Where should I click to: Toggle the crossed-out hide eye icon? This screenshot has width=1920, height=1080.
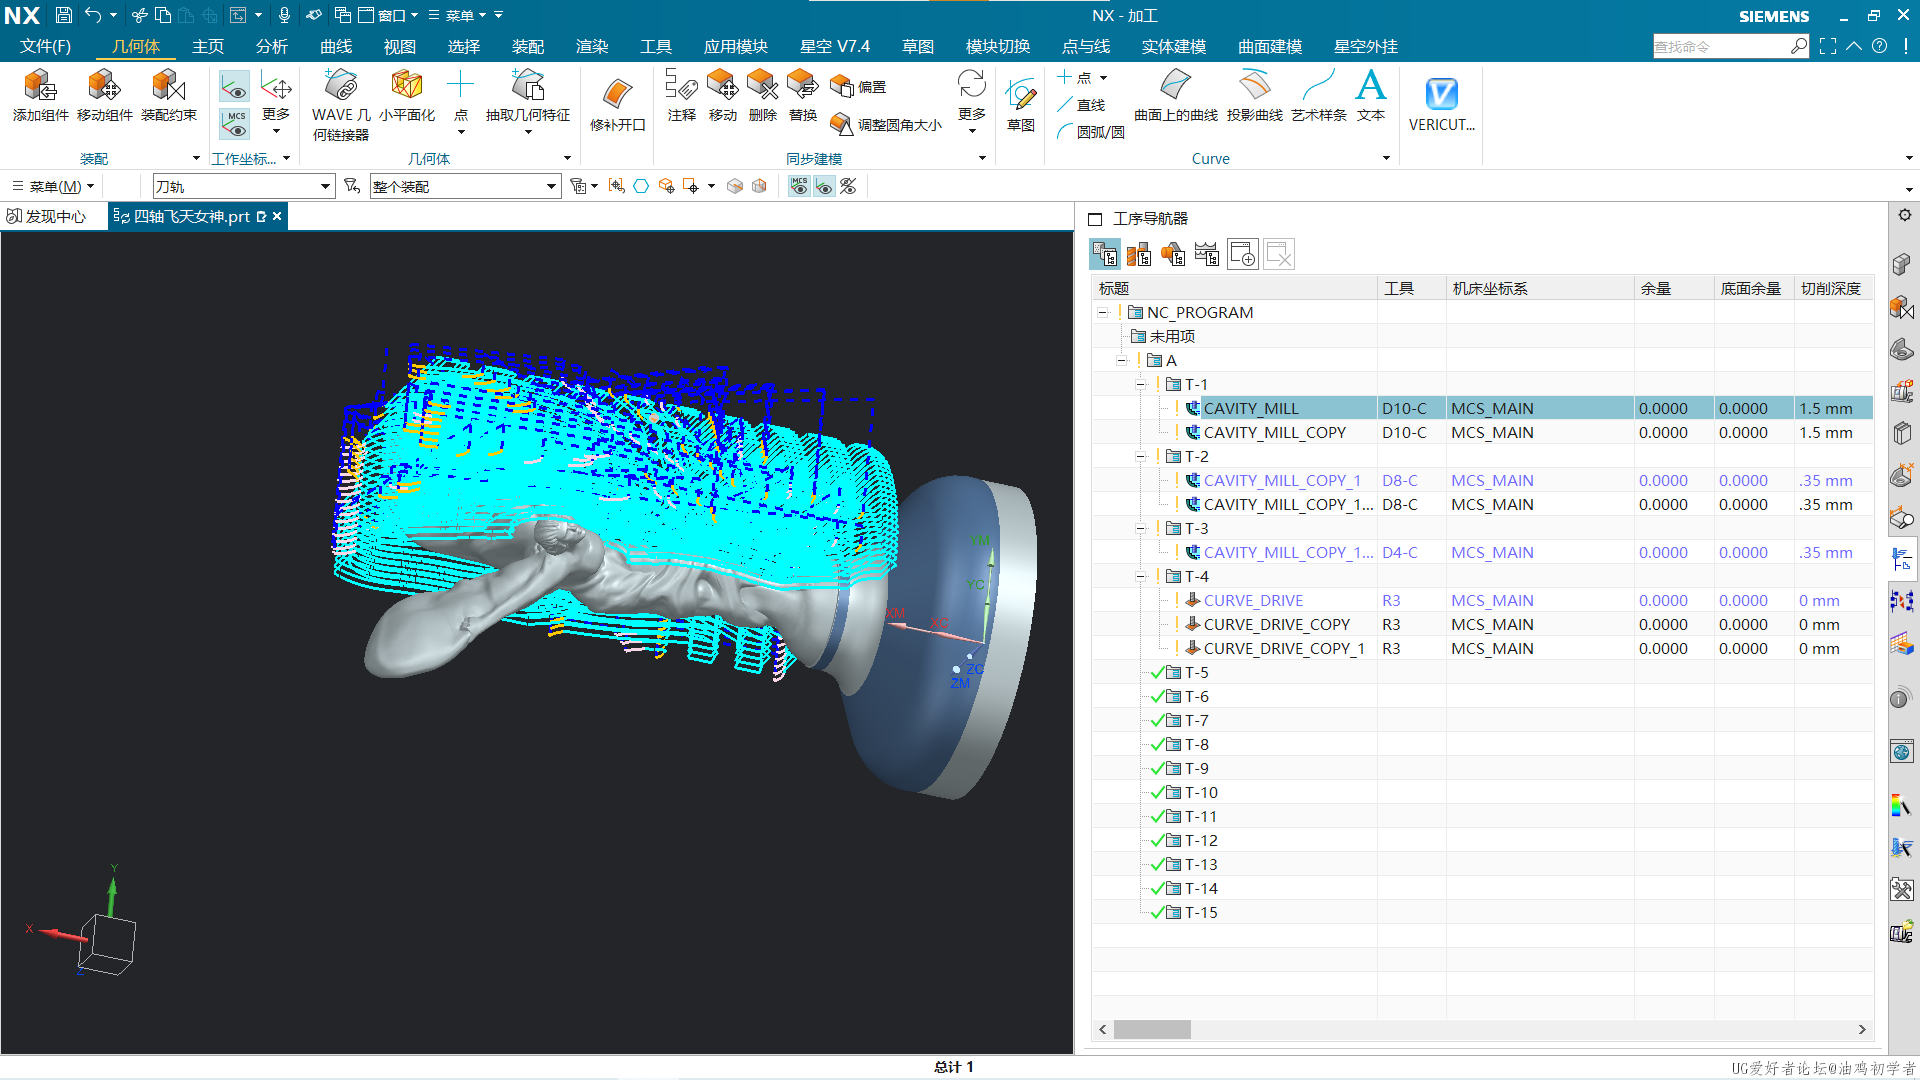click(x=848, y=186)
